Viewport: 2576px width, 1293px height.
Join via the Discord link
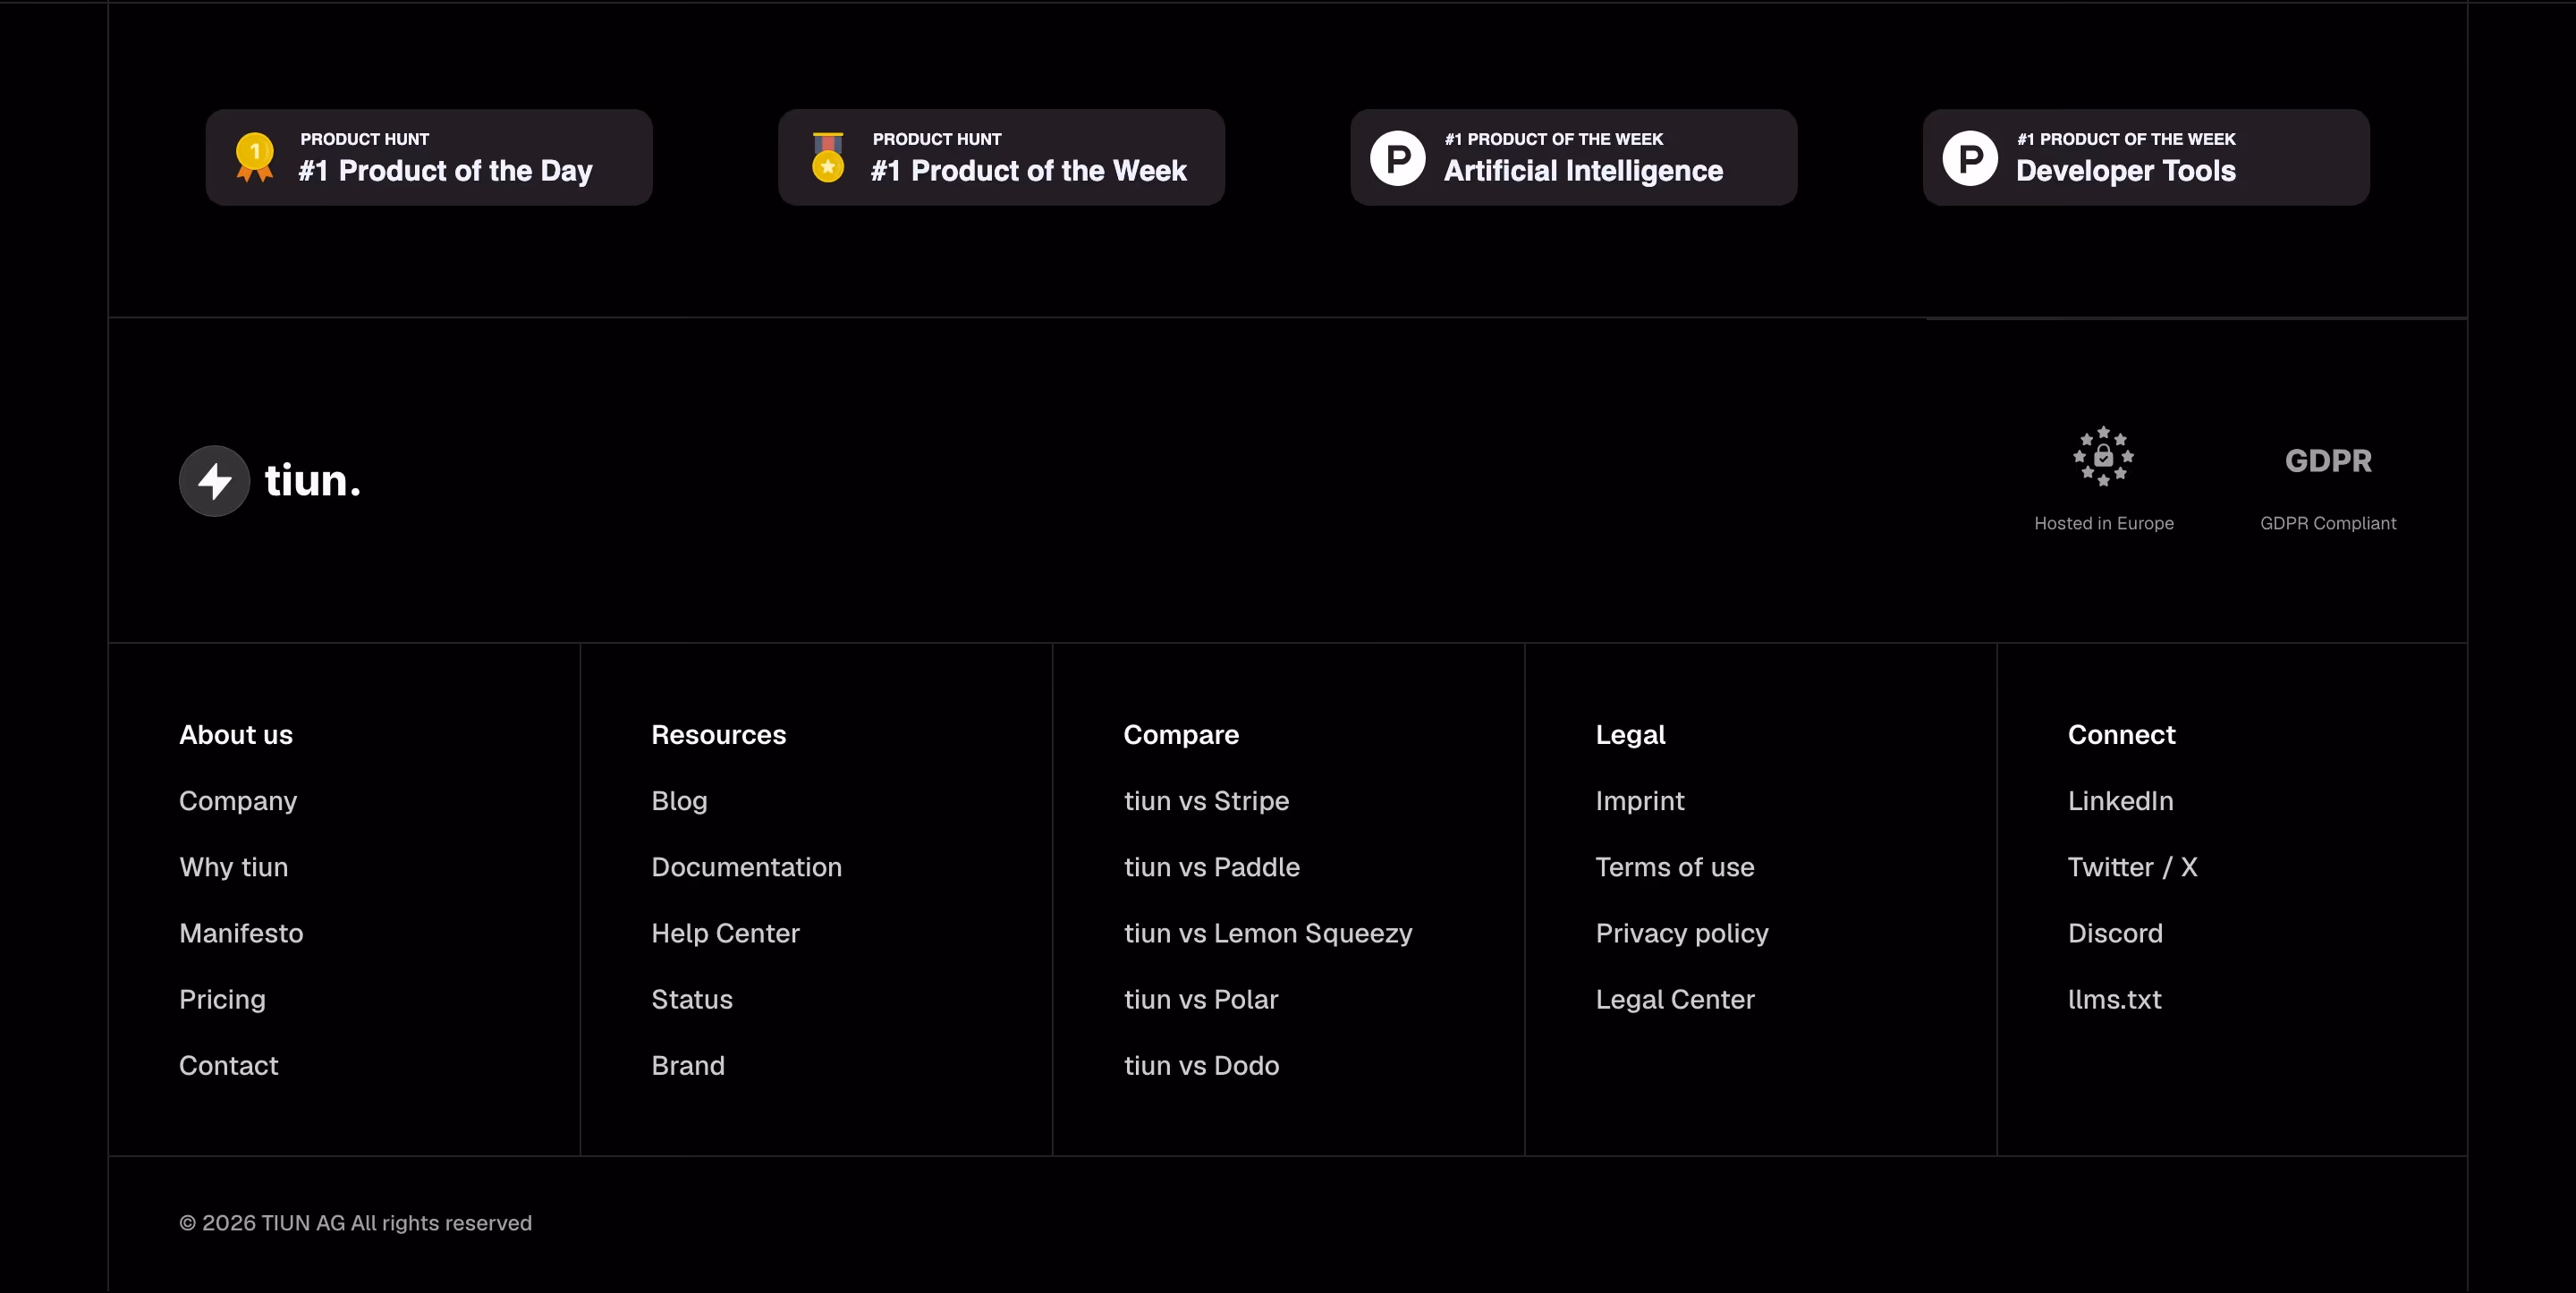(x=2115, y=933)
